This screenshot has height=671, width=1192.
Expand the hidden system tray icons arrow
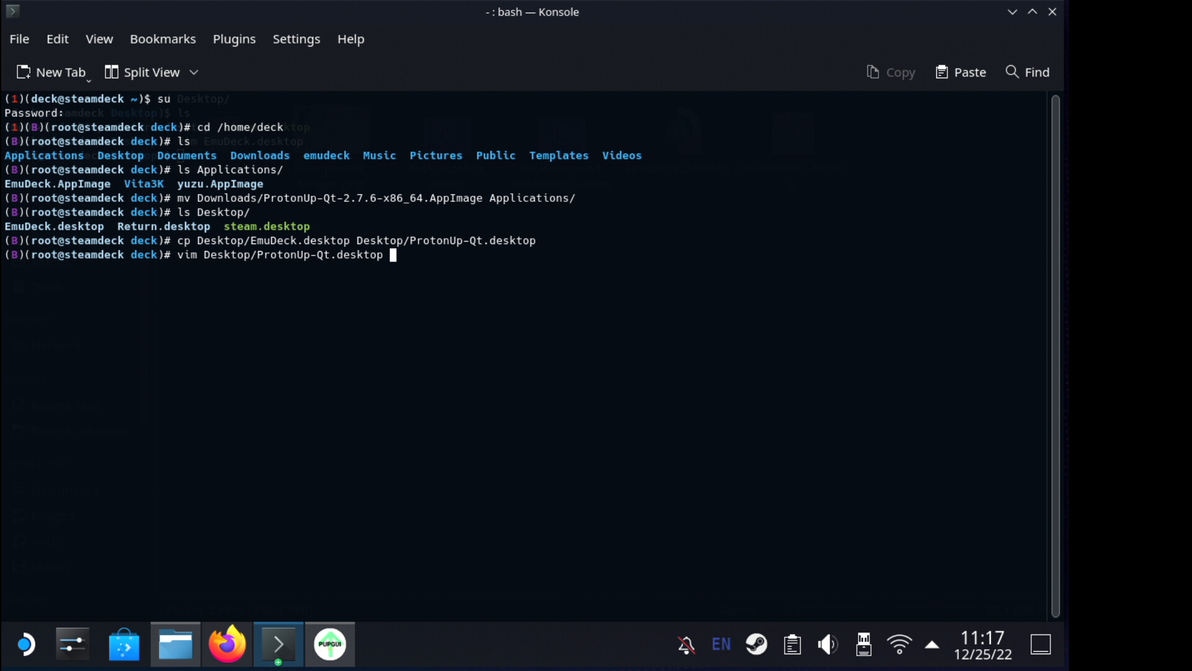[932, 644]
